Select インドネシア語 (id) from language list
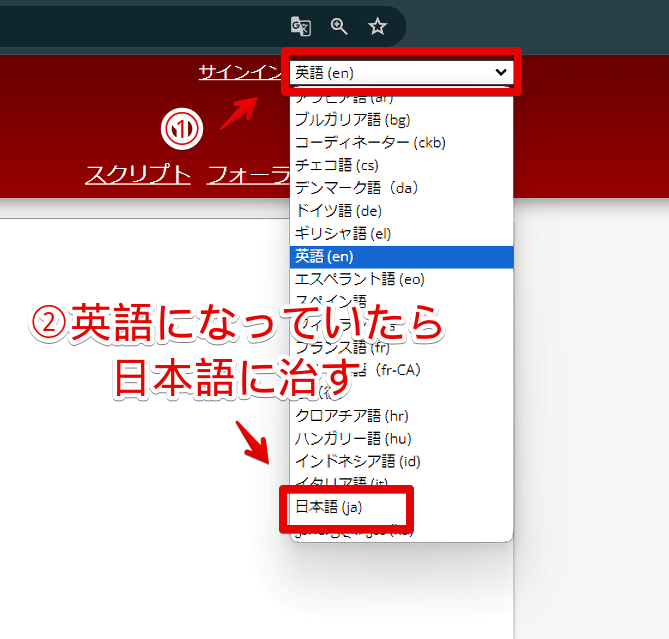 pyautogui.click(x=401, y=462)
